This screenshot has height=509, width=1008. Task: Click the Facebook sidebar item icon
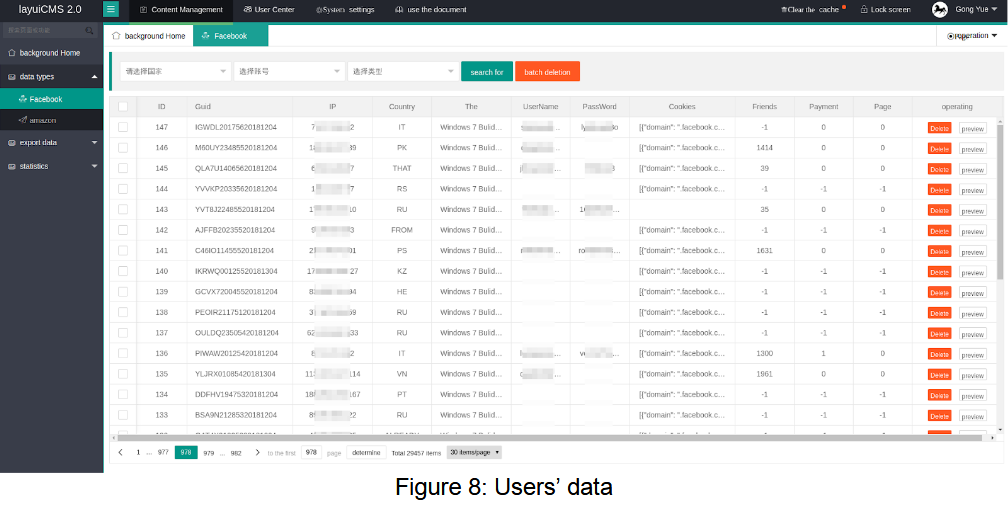click(x=22, y=99)
